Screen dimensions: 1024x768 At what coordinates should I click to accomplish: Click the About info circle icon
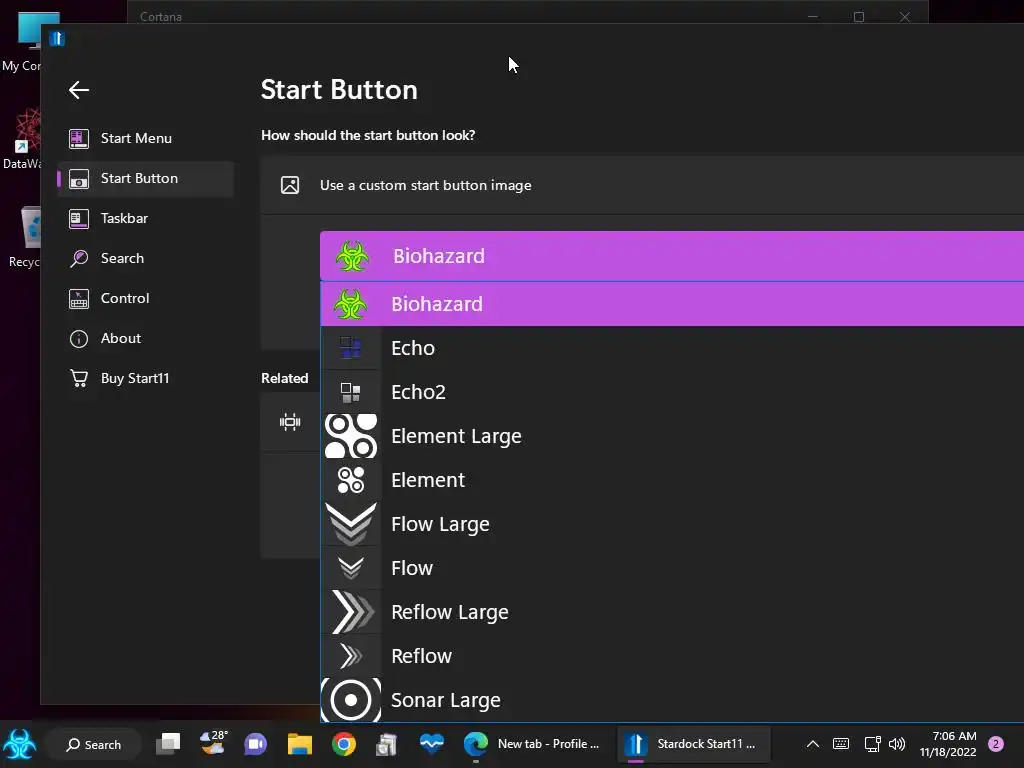pyautogui.click(x=79, y=338)
